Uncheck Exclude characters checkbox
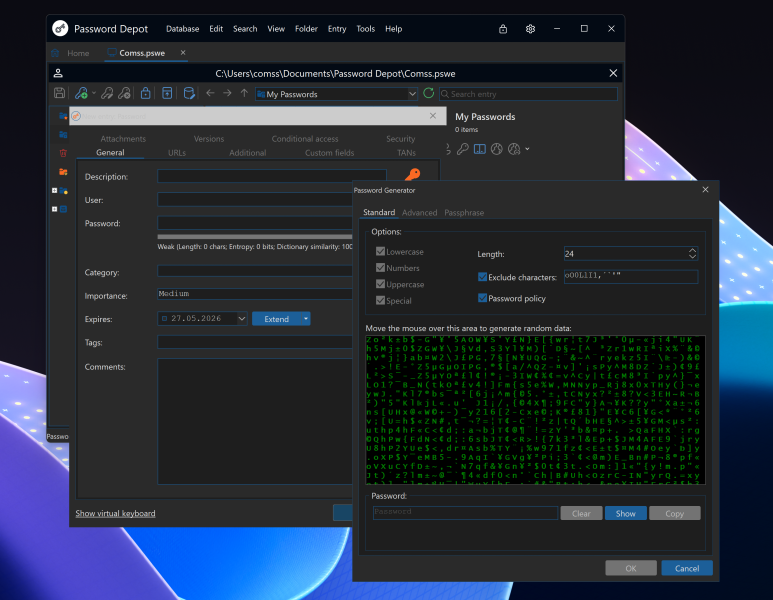The height and width of the screenshot is (600, 773). pyautogui.click(x=483, y=277)
